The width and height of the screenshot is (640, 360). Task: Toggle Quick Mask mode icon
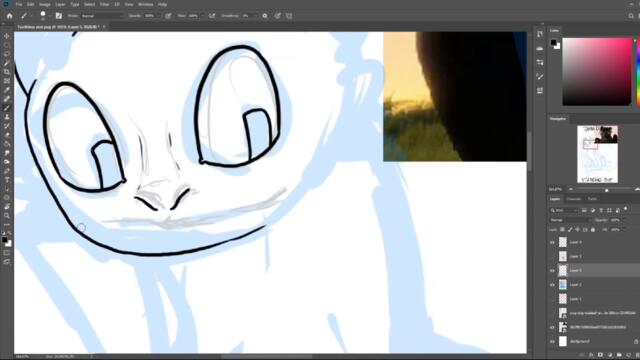coord(7,253)
